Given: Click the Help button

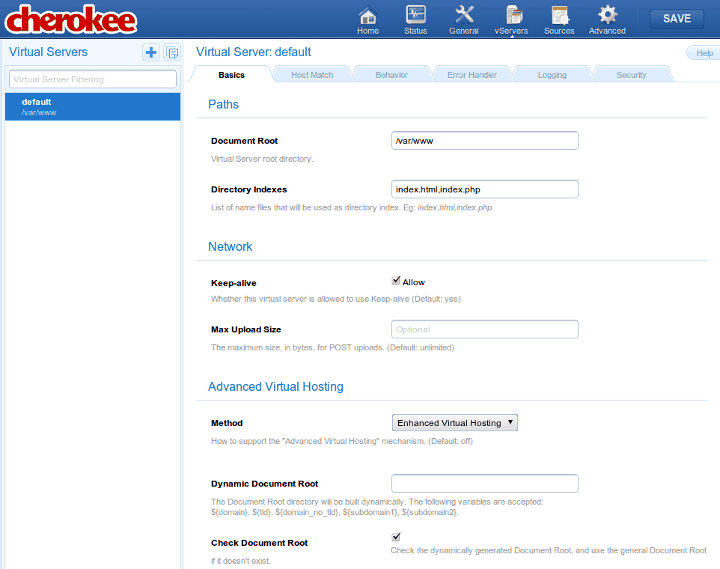Looking at the screenshot, I should [x=703, y=53].
